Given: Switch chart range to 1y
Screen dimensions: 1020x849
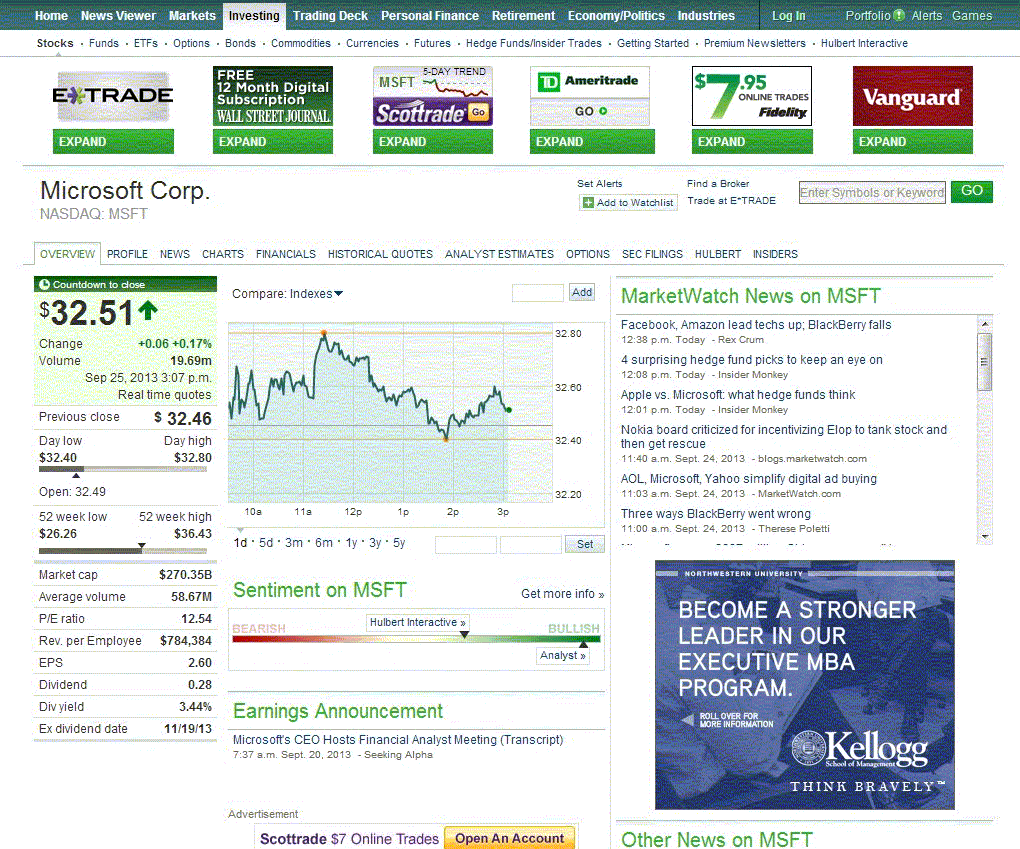Looking at the screenshot, I should (351, 543).
